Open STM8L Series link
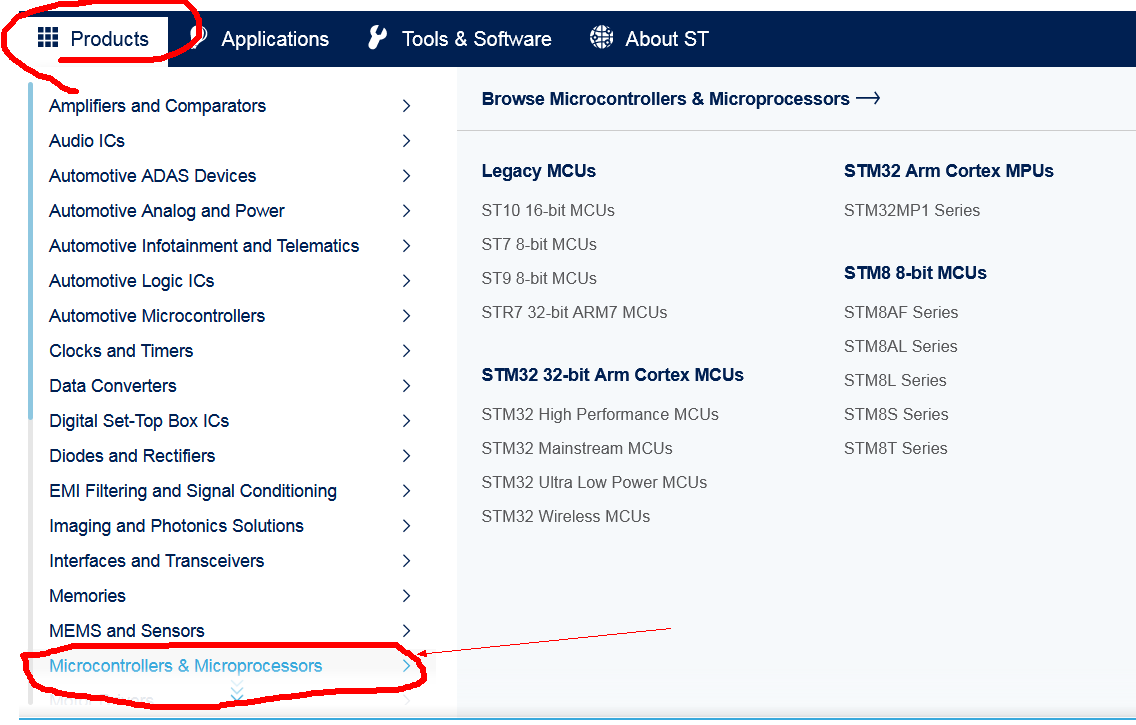The height and width of the screenshot is (725, 1136). 895,380
